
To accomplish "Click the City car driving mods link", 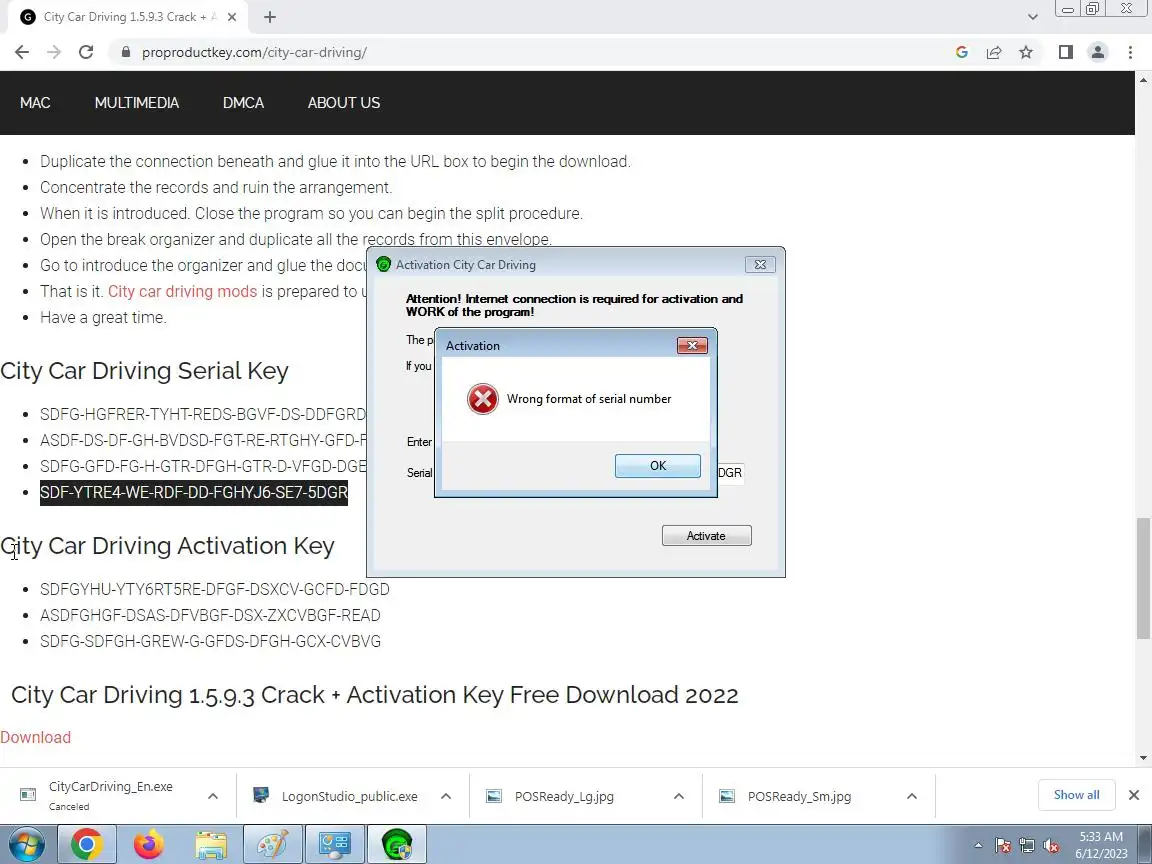I will point(182,292).
